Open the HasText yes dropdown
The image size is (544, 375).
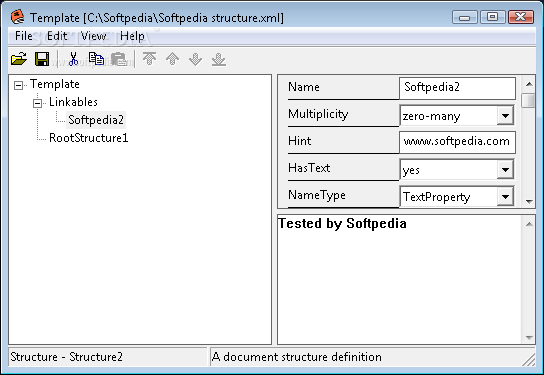coord(505,170)
